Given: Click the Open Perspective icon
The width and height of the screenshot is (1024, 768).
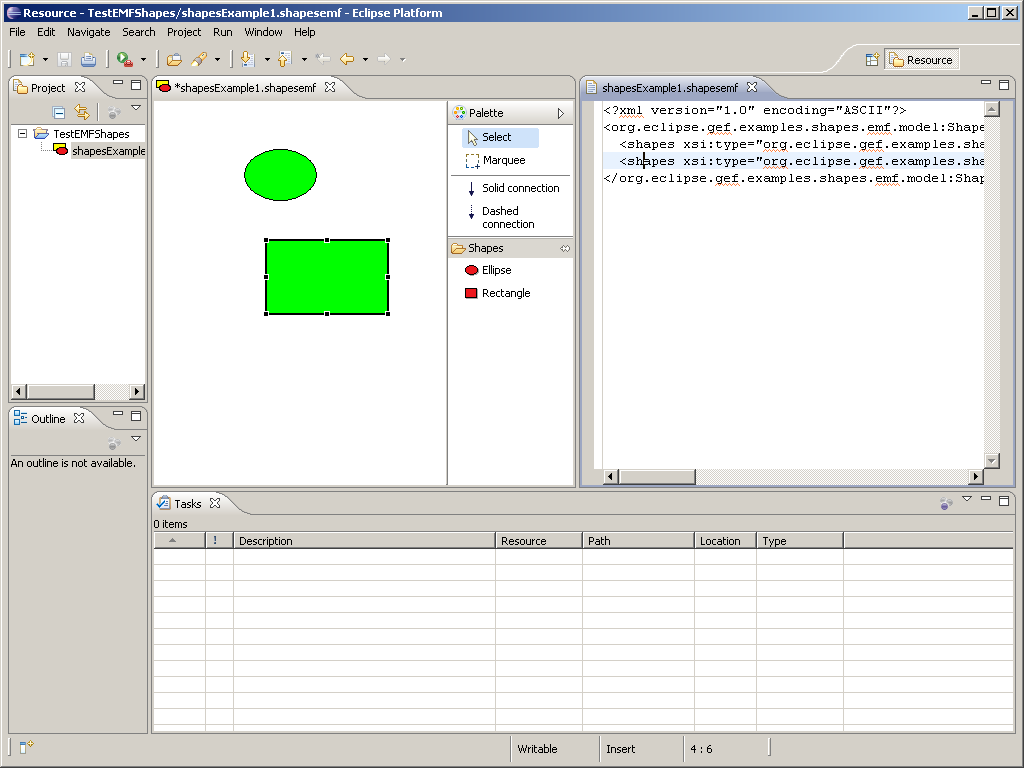Looking at the screenshot, I should point(872,60).
